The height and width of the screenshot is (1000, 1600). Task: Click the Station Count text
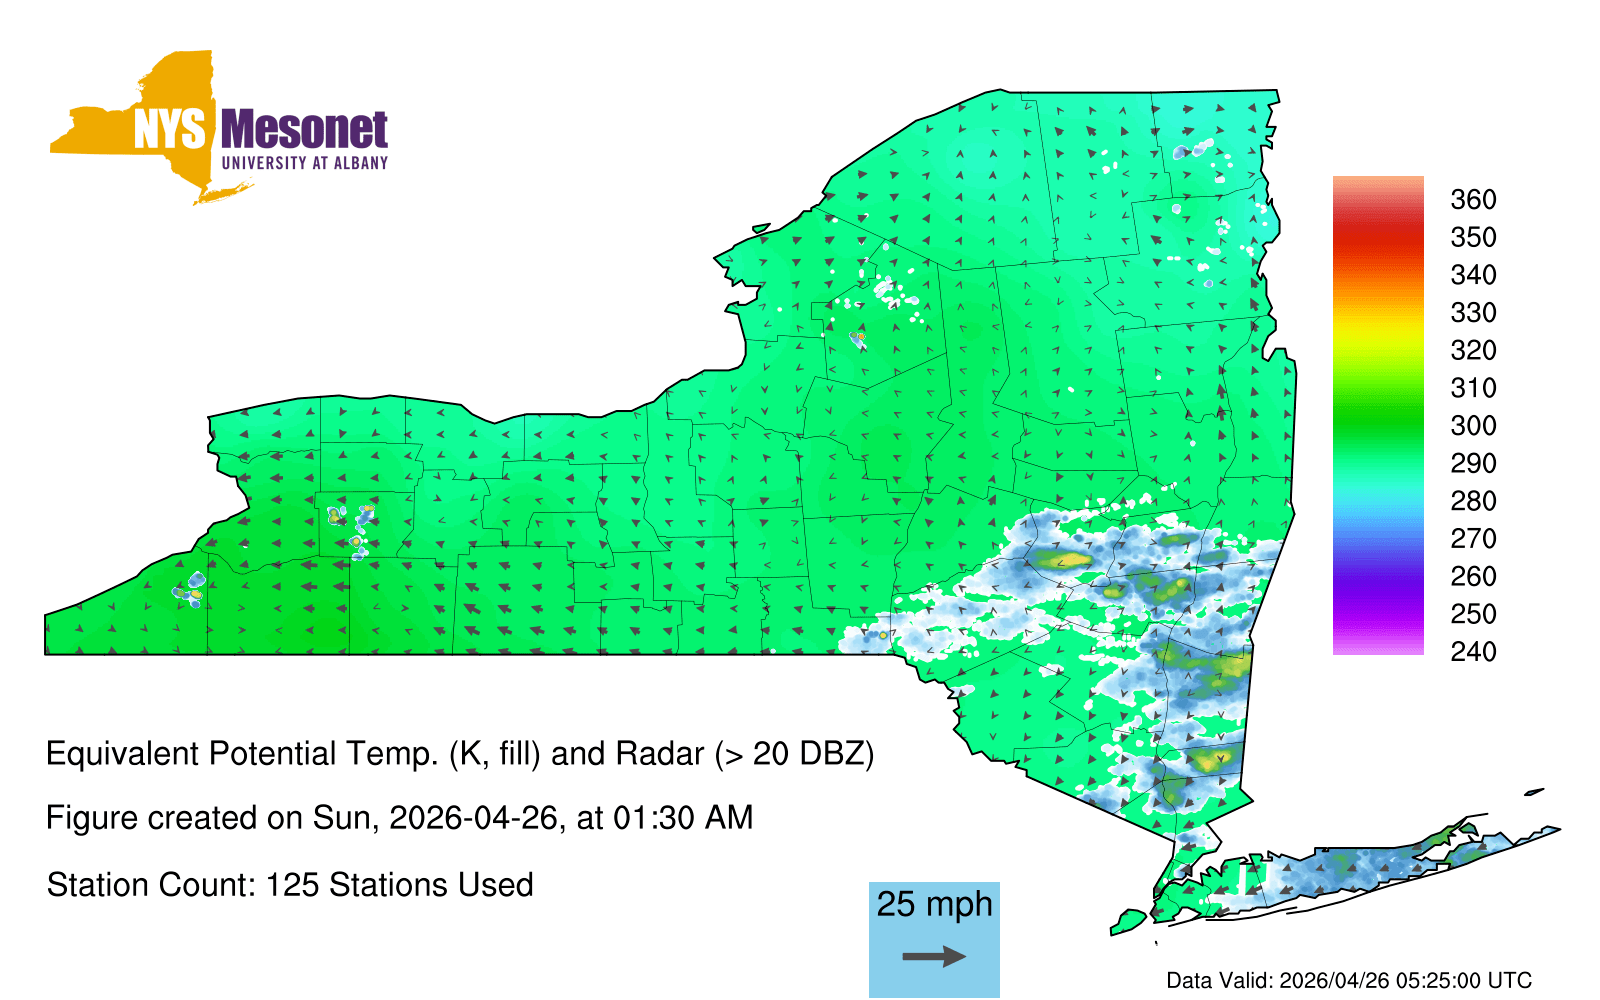pos(290,885)
